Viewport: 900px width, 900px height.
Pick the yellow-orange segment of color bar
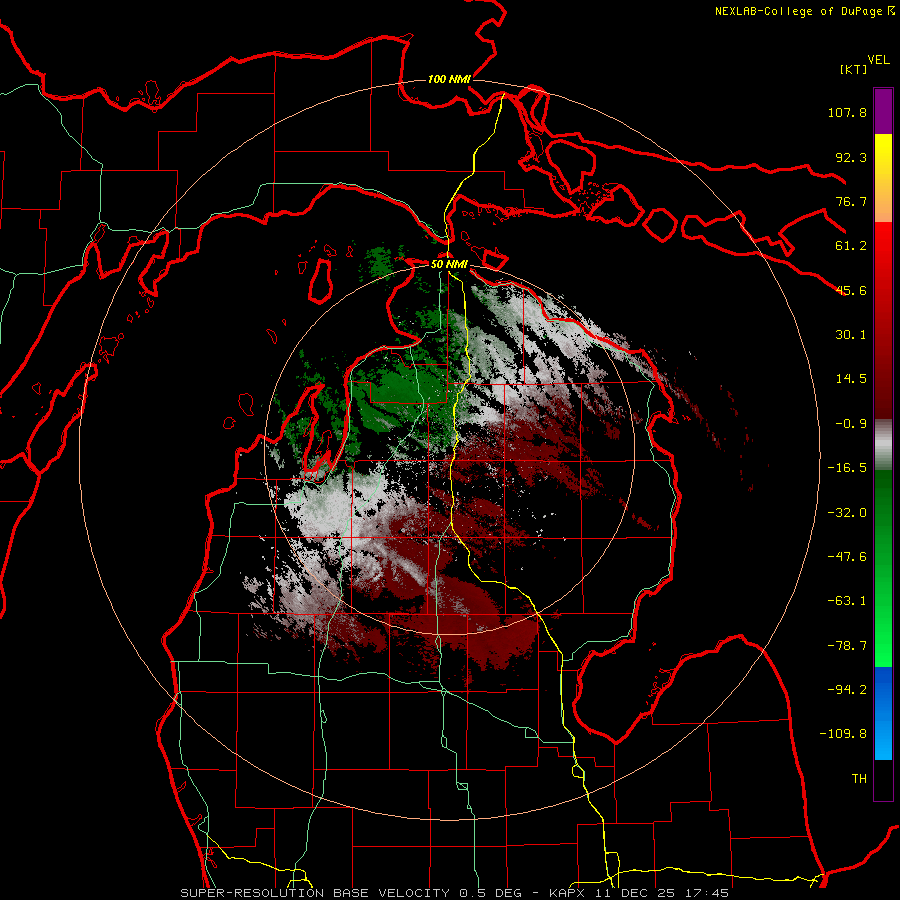tap(883, 178)
